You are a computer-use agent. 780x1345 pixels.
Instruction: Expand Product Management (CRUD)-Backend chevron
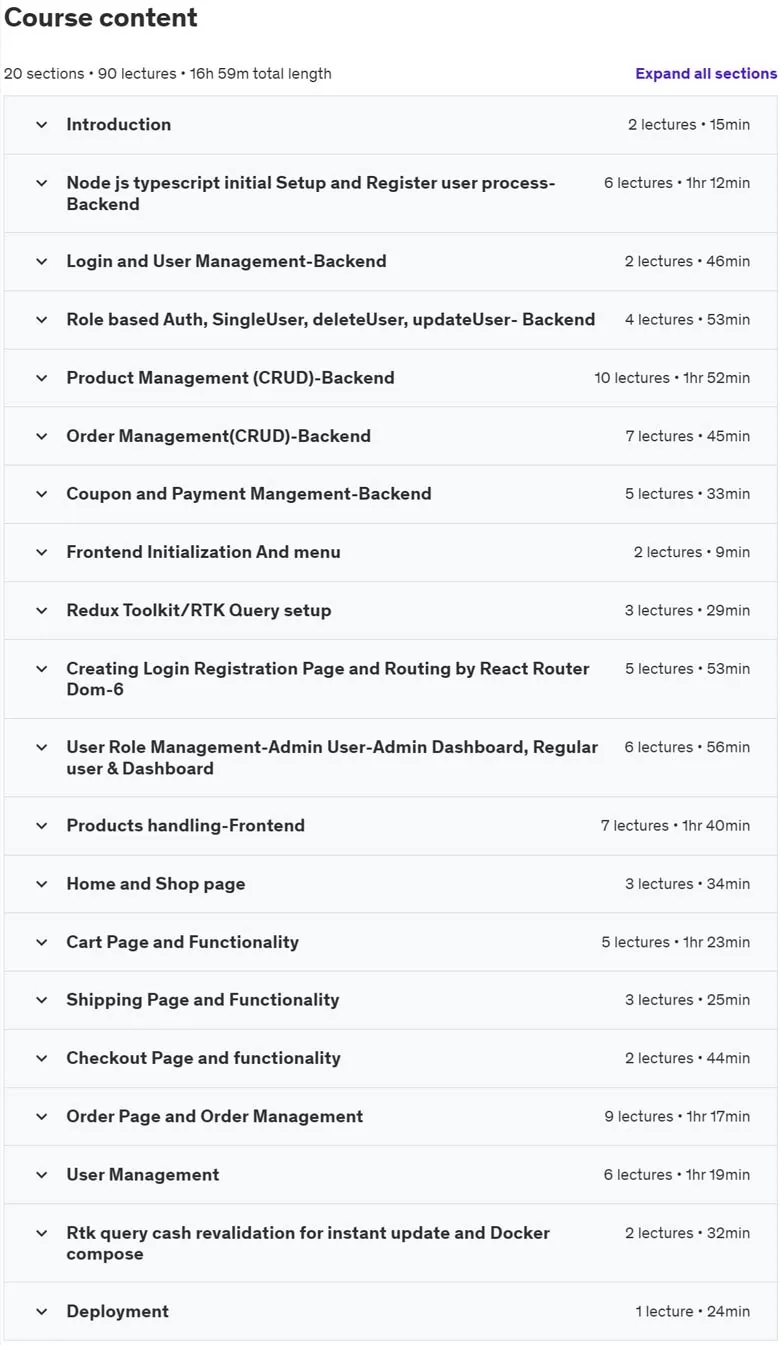41,378
